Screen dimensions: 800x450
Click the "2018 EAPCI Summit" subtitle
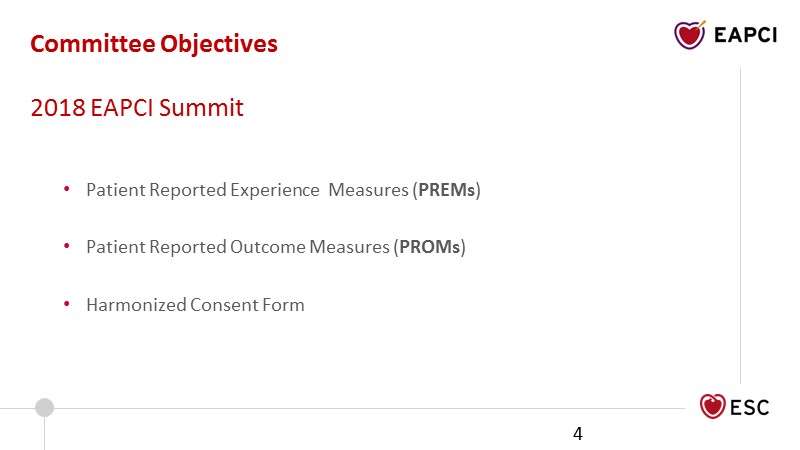(137, 107)
